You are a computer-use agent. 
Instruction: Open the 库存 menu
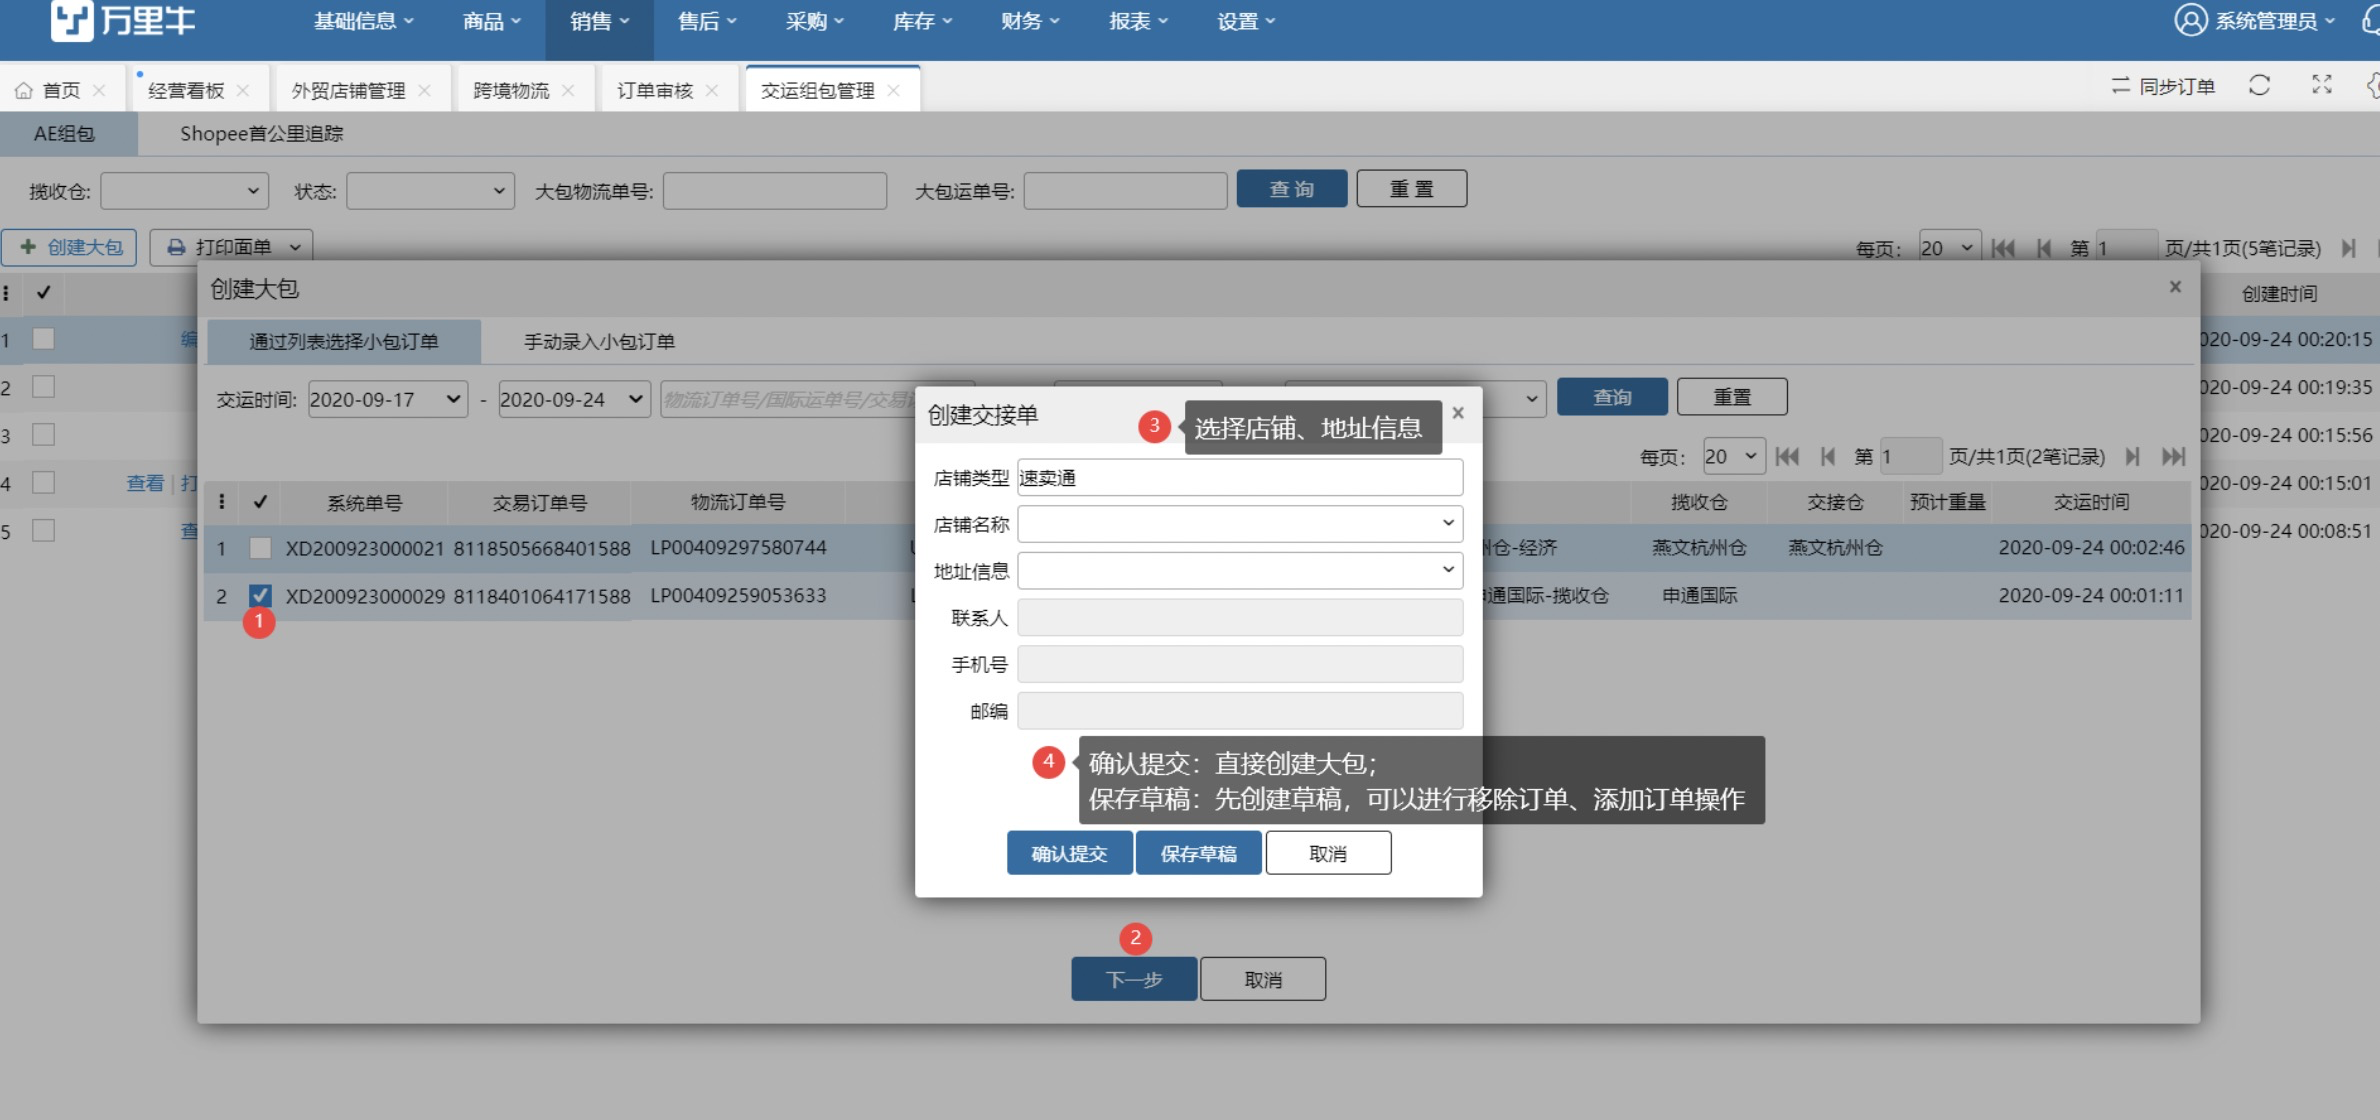point(922,22)
